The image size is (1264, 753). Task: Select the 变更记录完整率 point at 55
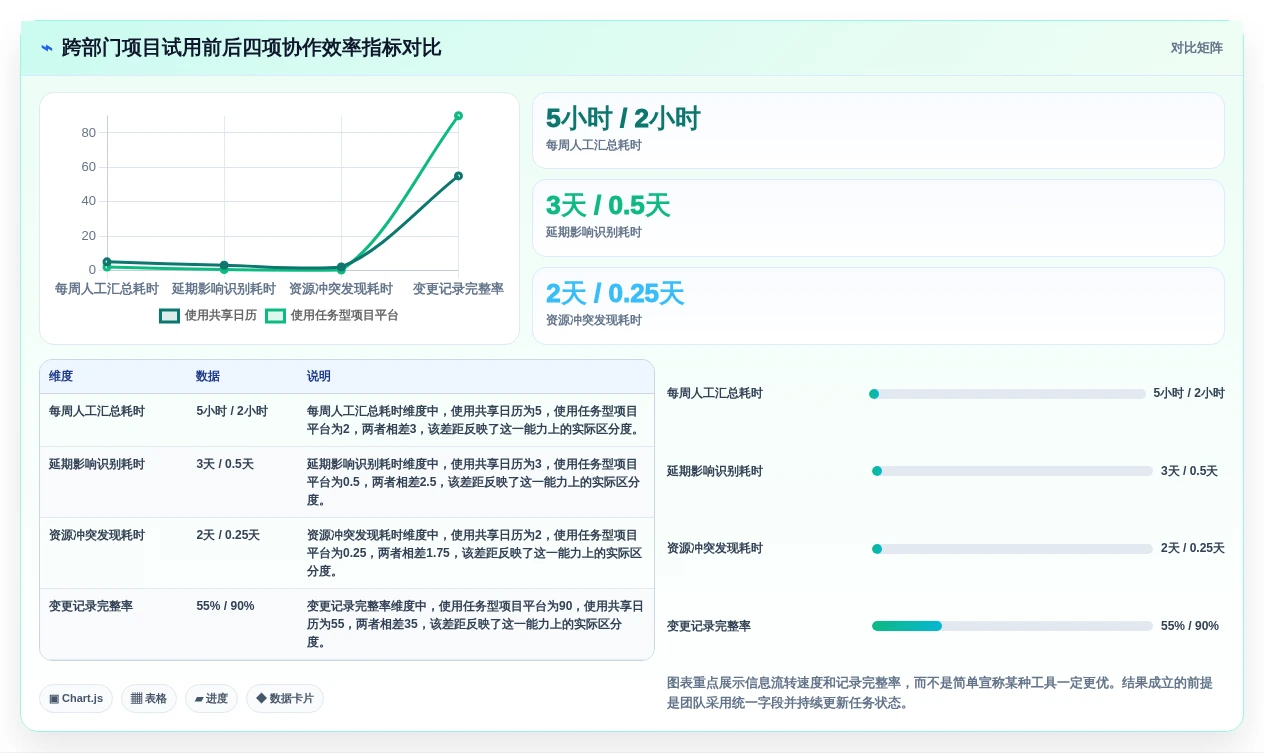click(458, 176)
